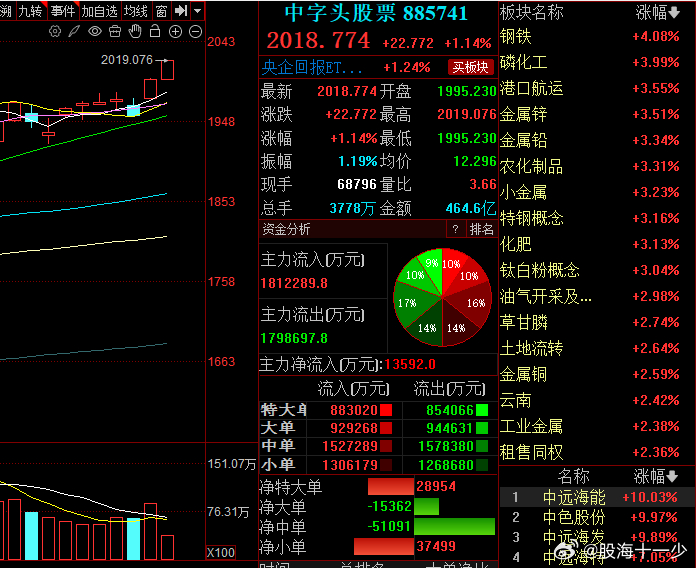Open the 事件 toolbar tab

point(63,11)
